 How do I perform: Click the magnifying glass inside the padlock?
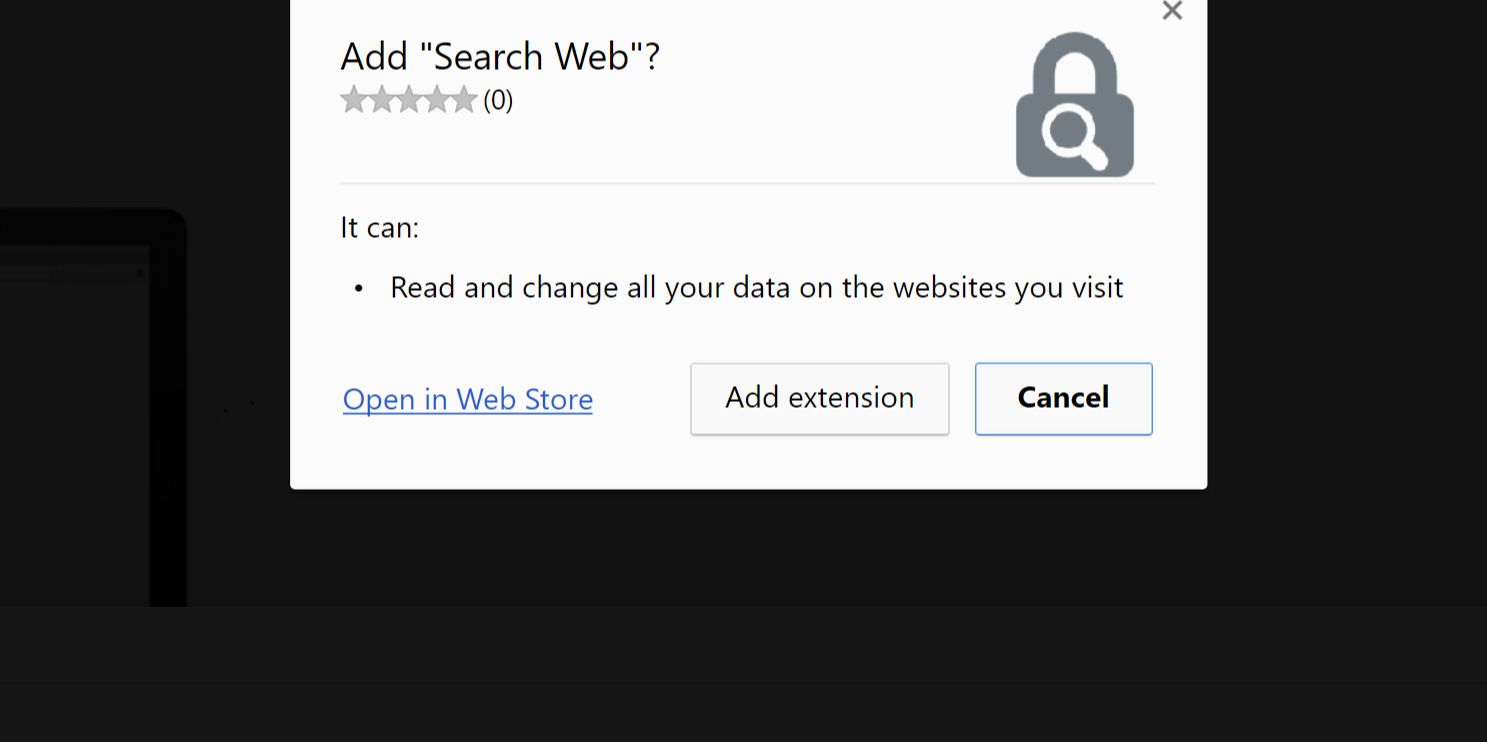1072,136
